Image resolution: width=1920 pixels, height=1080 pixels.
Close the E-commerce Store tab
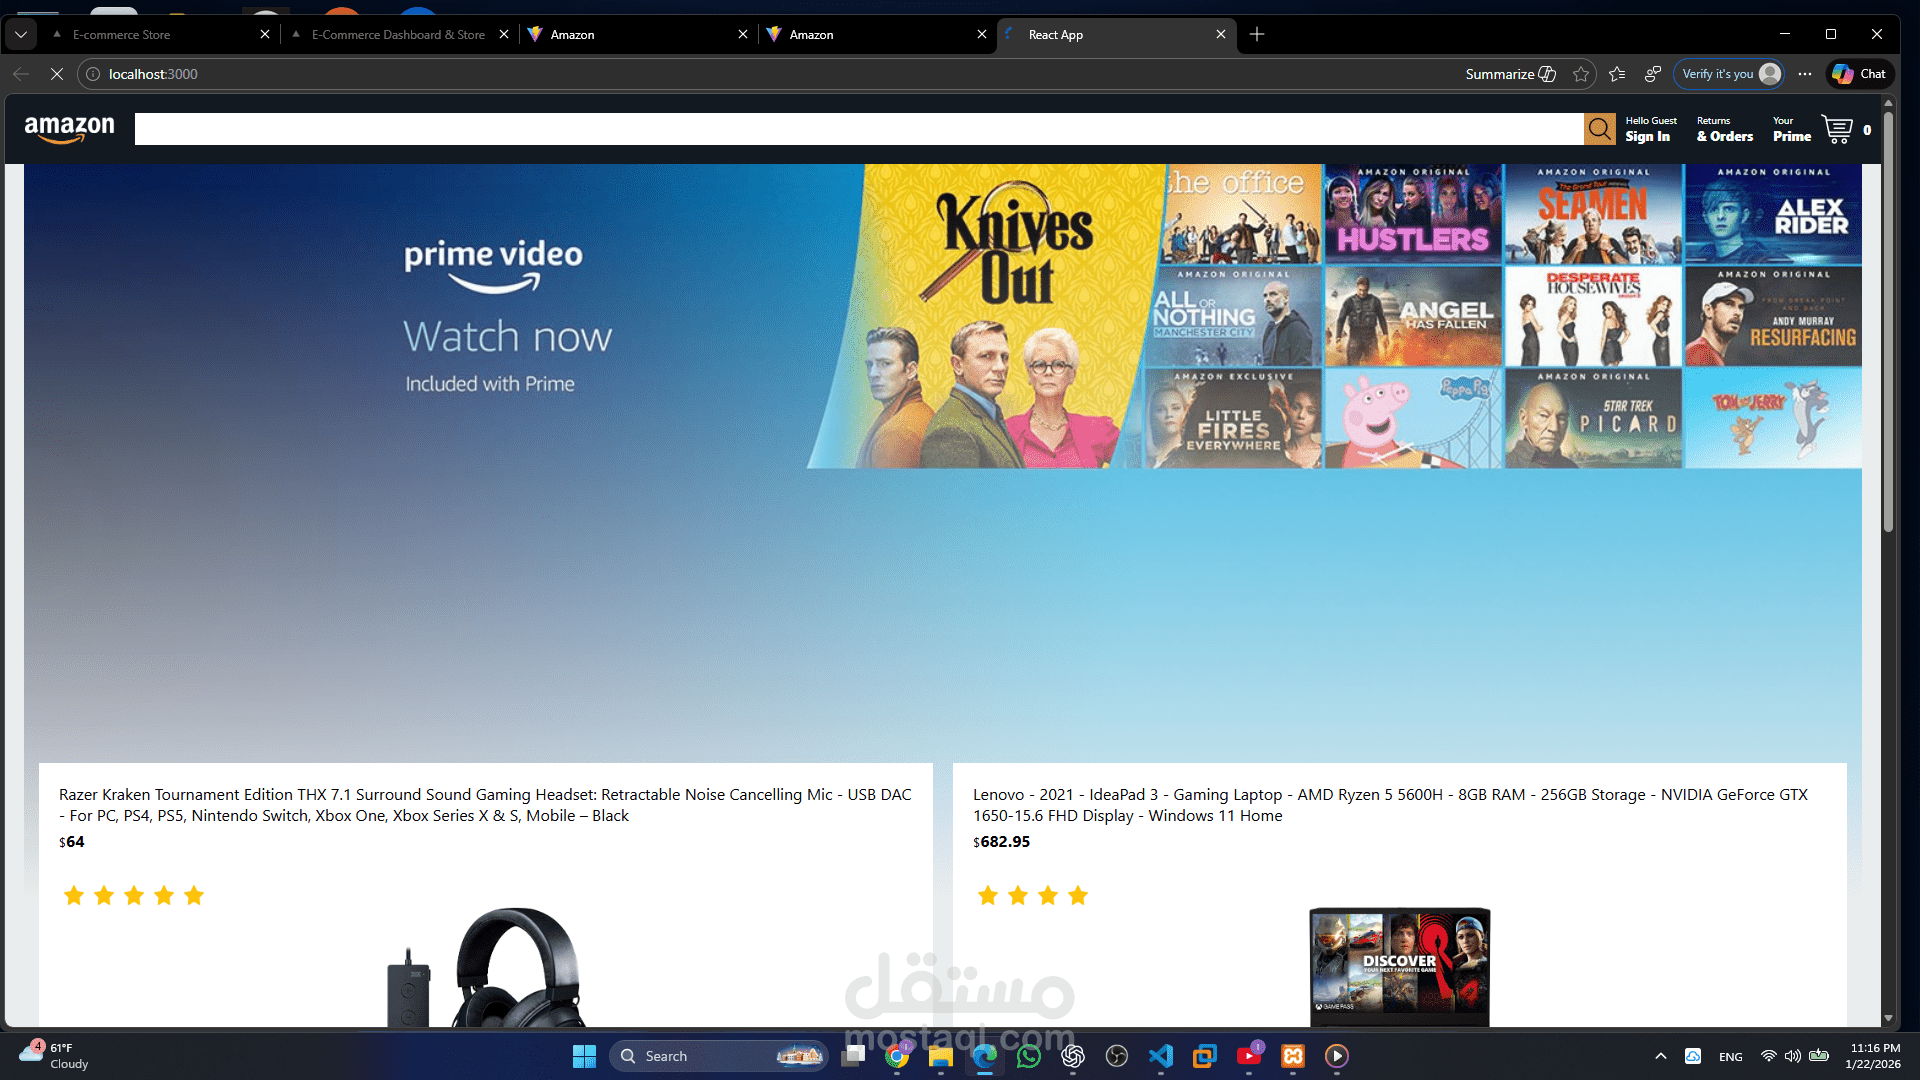[x=265, y=34]
